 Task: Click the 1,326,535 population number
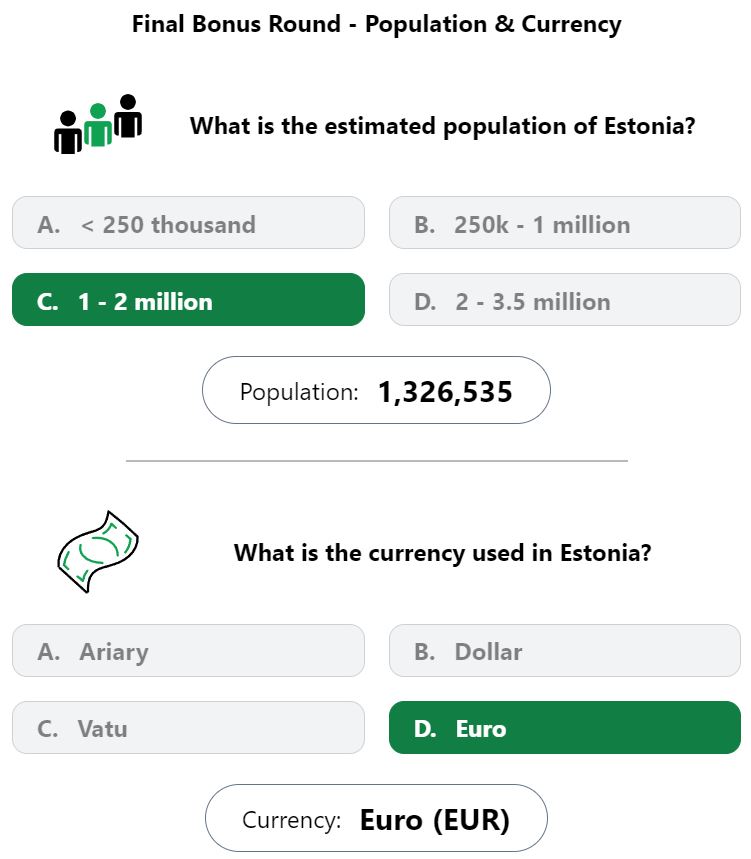coord(445,392)
